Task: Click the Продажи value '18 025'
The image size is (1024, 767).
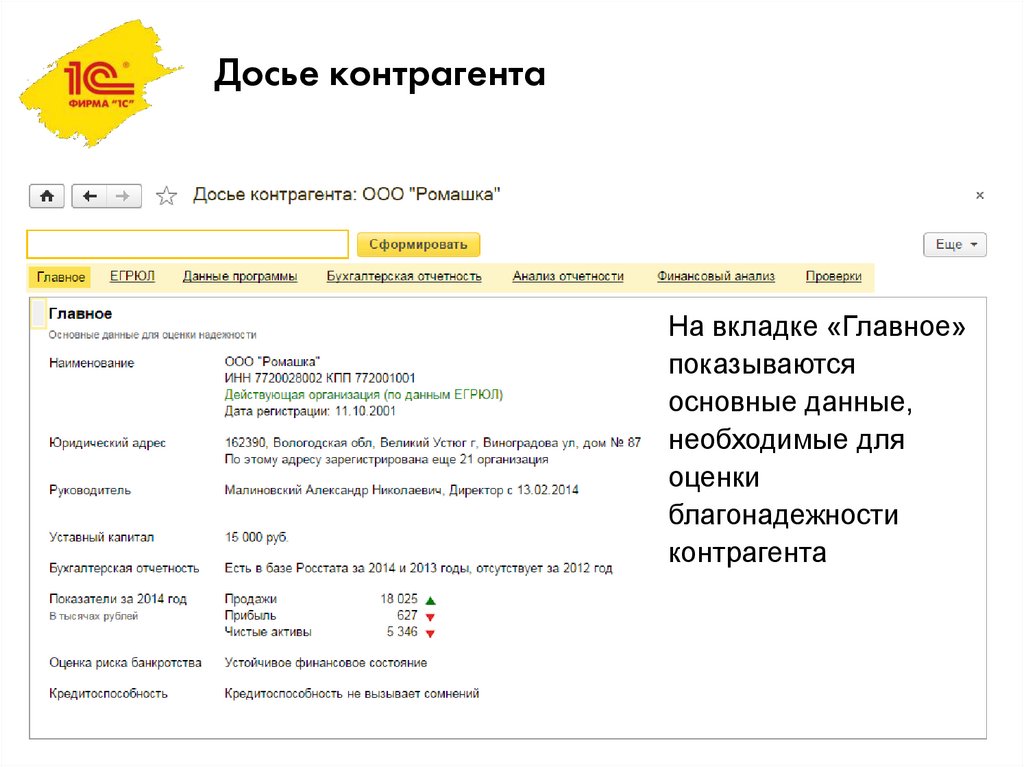Action: click(399, 598)
